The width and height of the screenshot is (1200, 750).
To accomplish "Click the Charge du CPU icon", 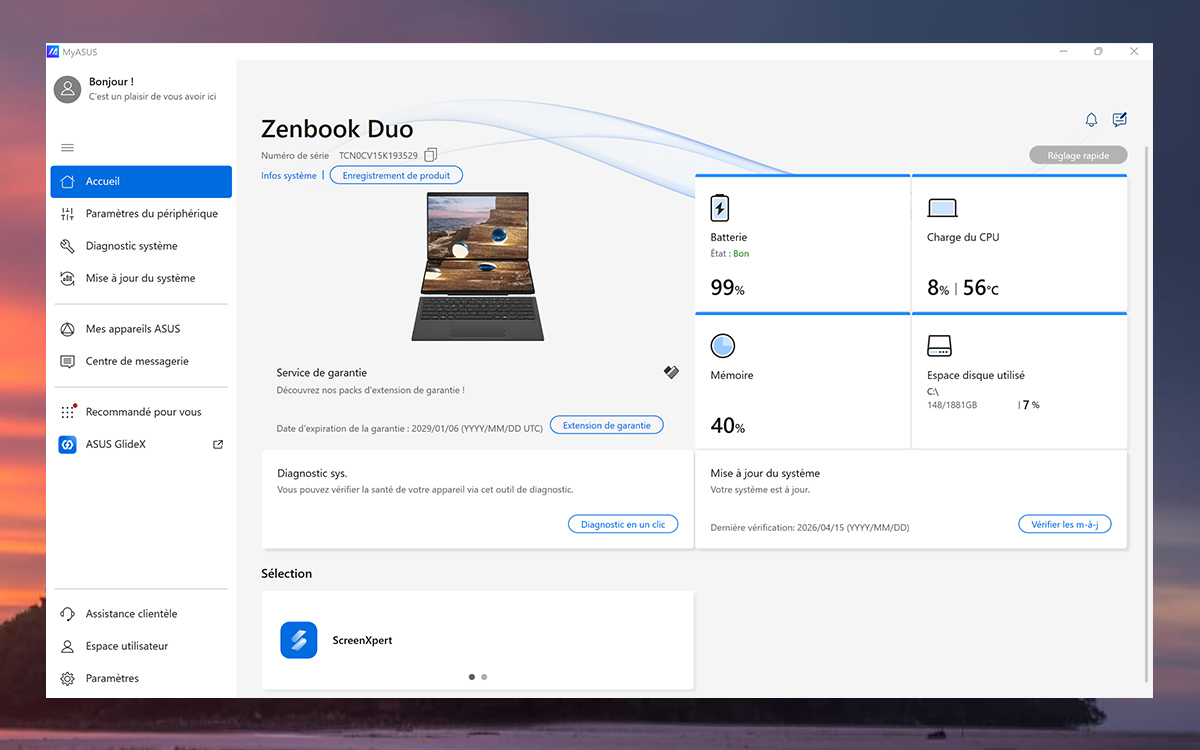I will (941, 208).
